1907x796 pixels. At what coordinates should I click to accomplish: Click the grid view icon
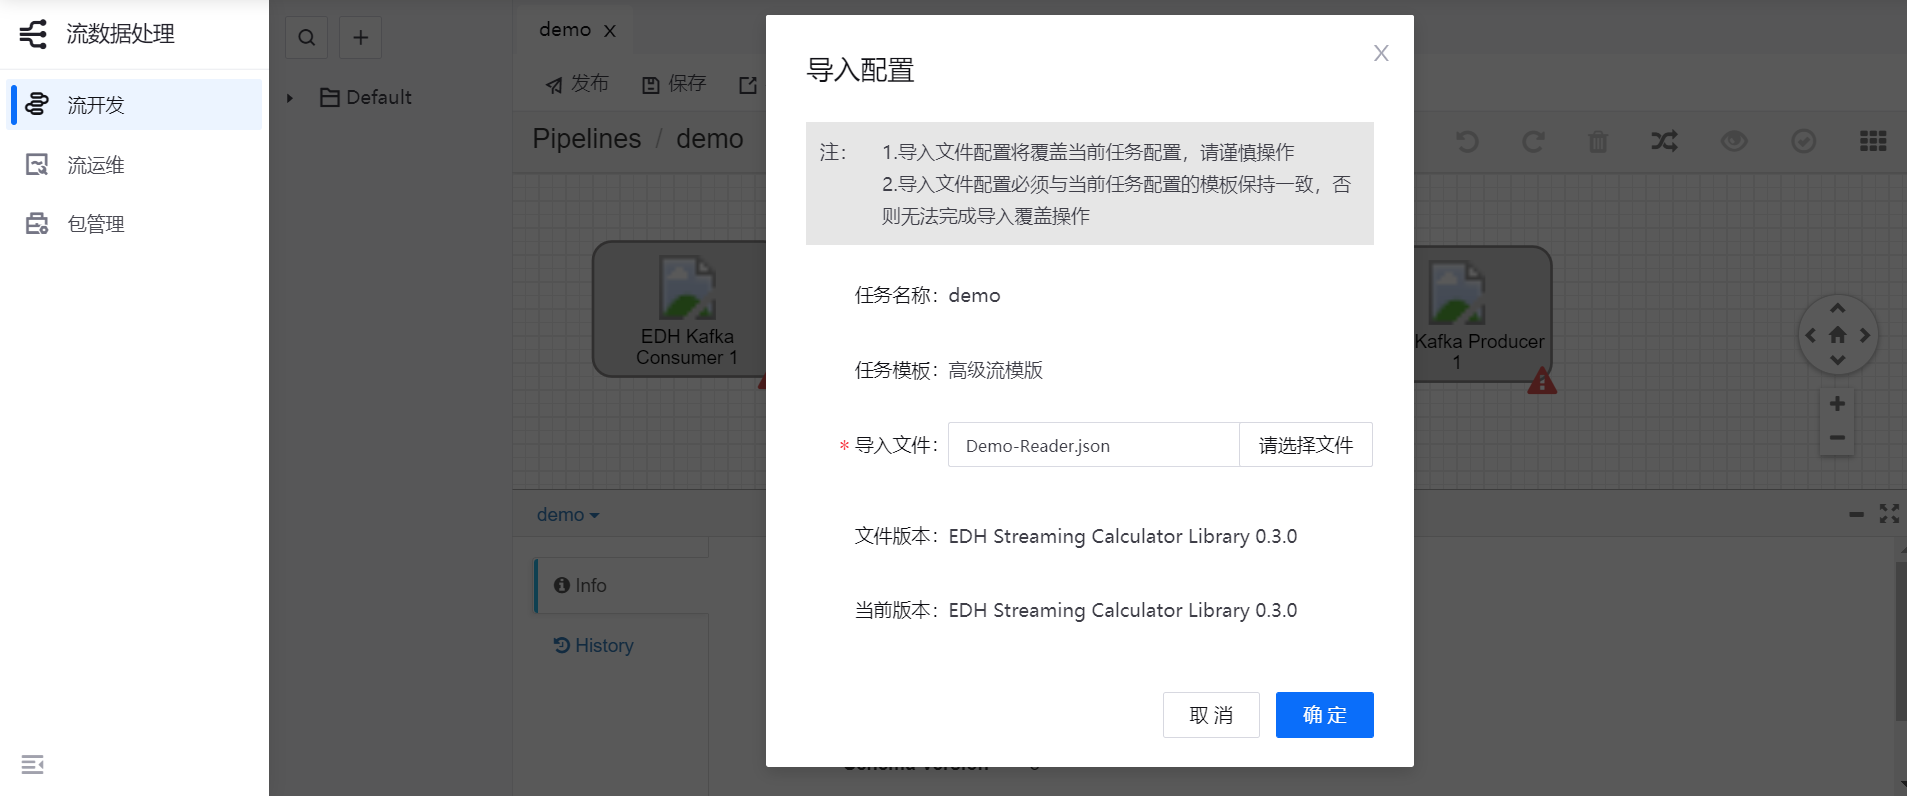coord(1872,142)
